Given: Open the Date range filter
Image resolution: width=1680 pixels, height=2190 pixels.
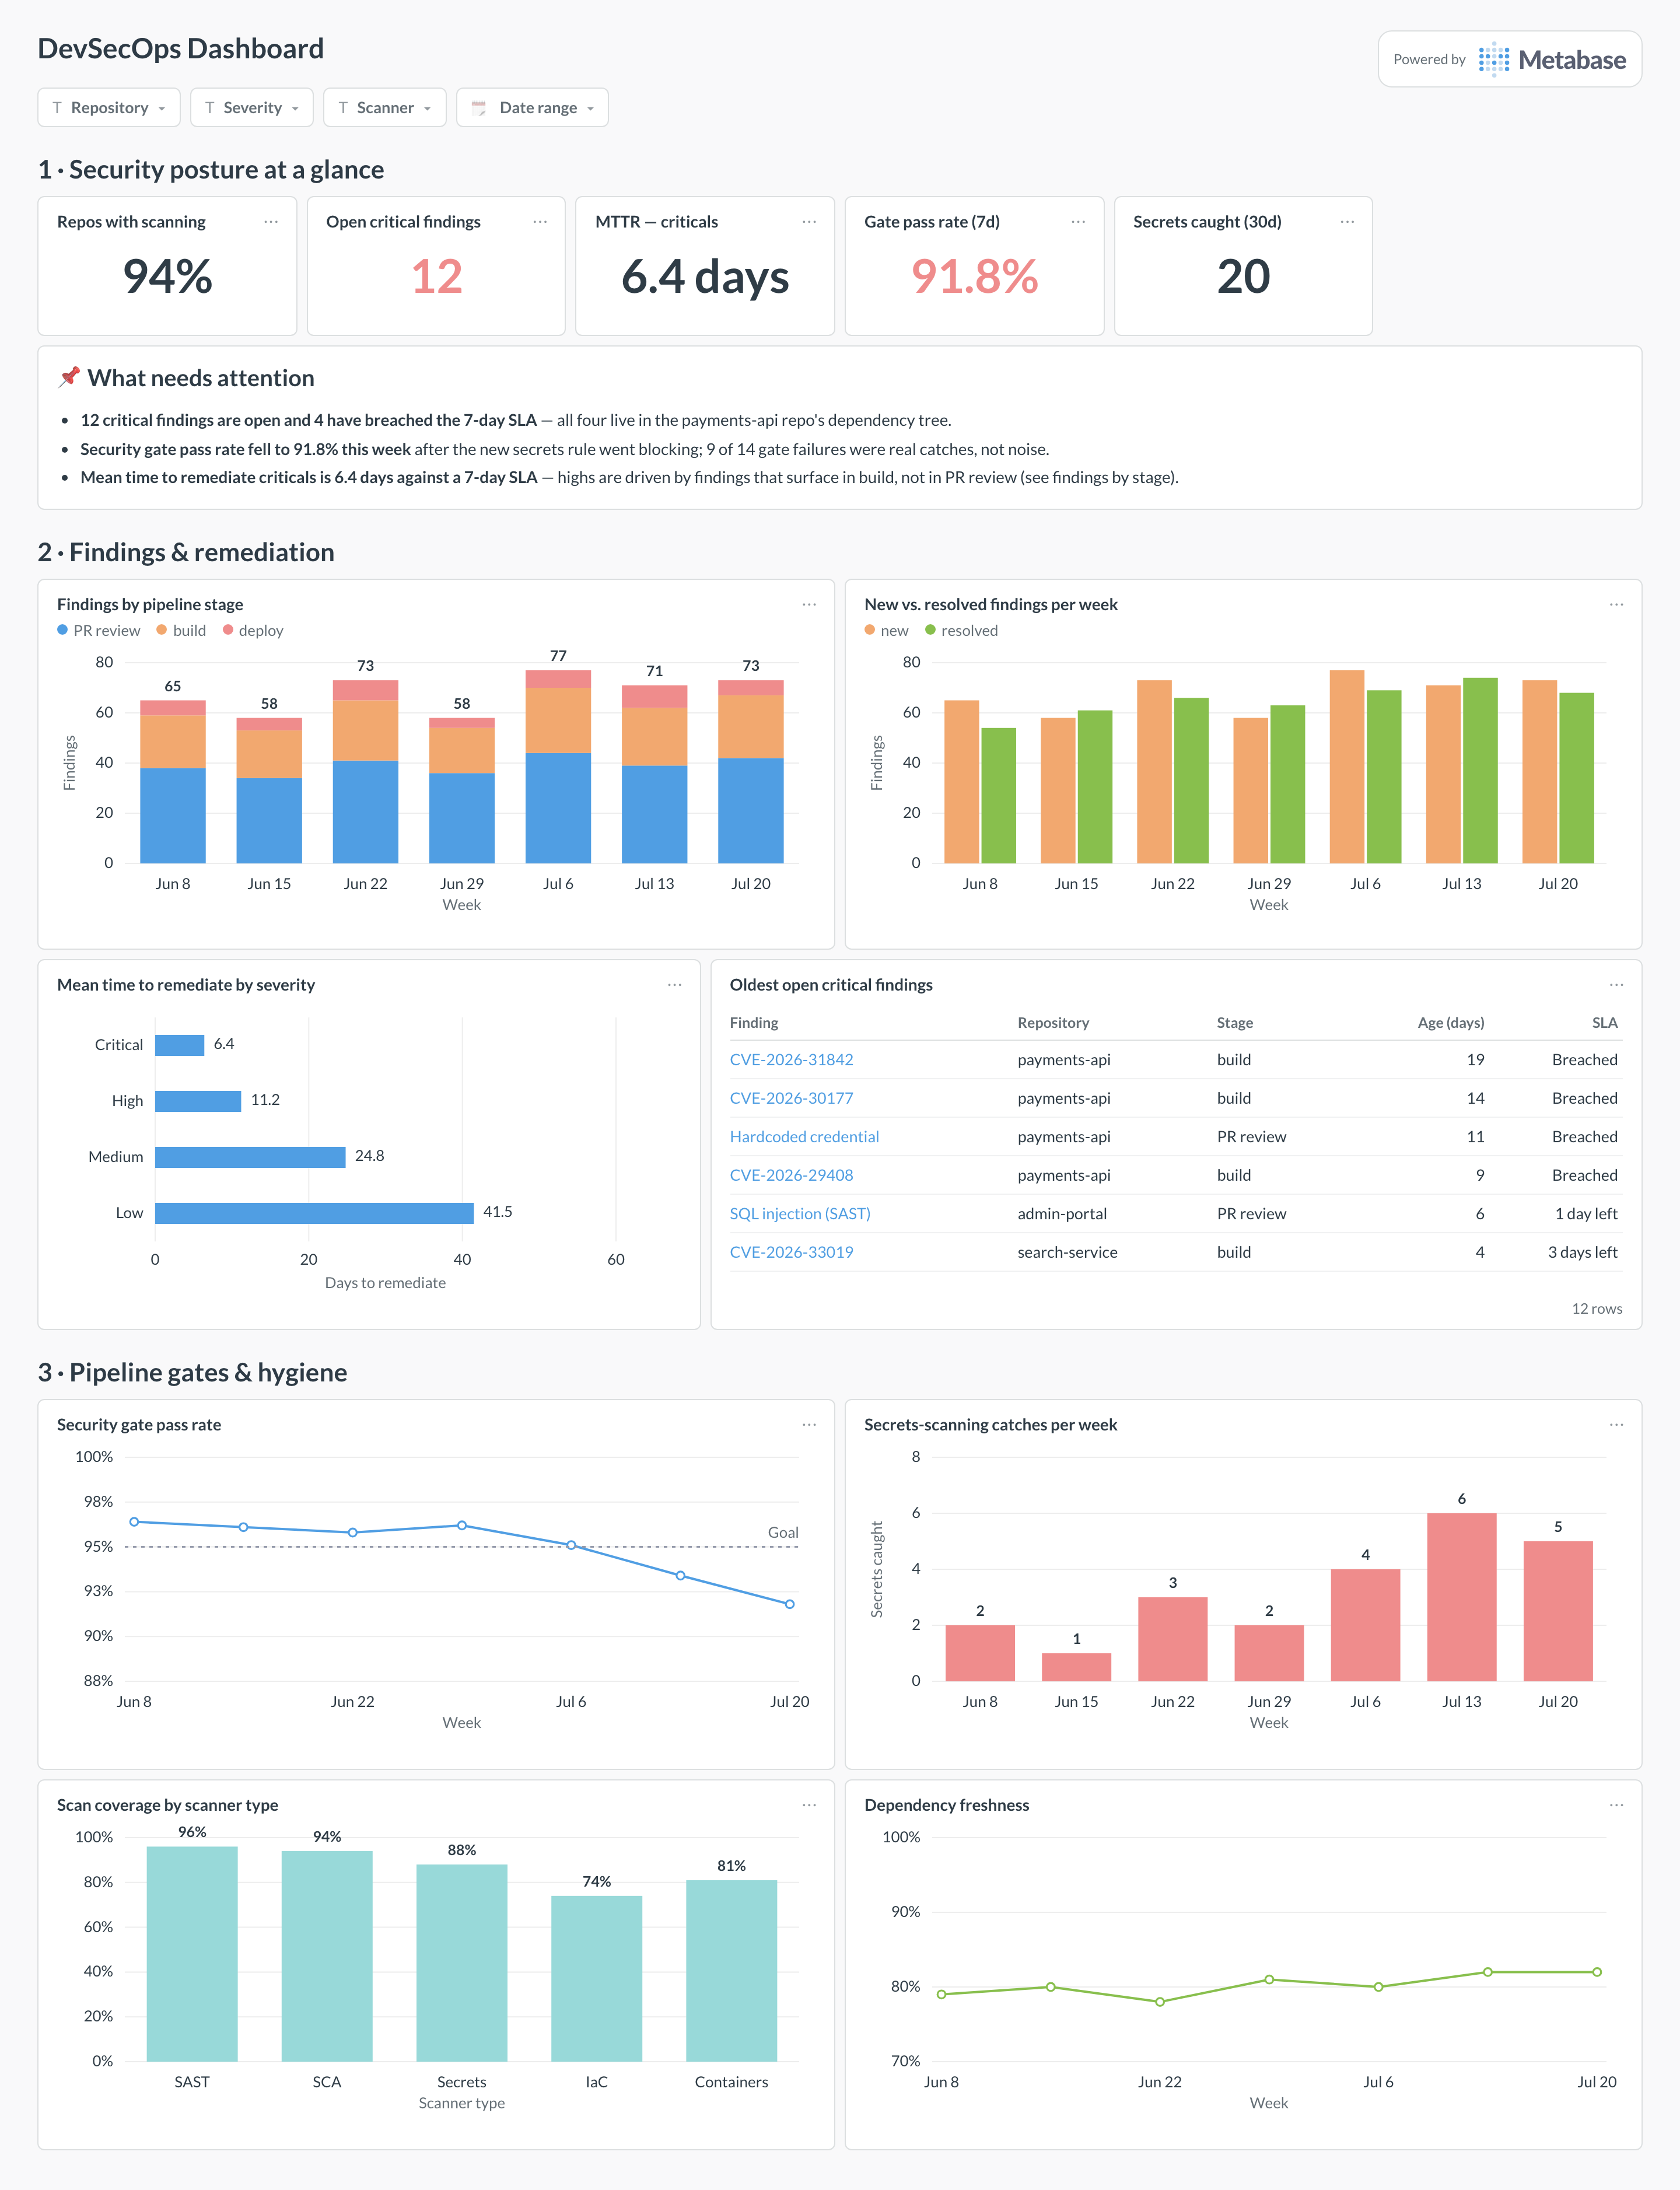Looking at the screenshot, I should click(532, 108).
